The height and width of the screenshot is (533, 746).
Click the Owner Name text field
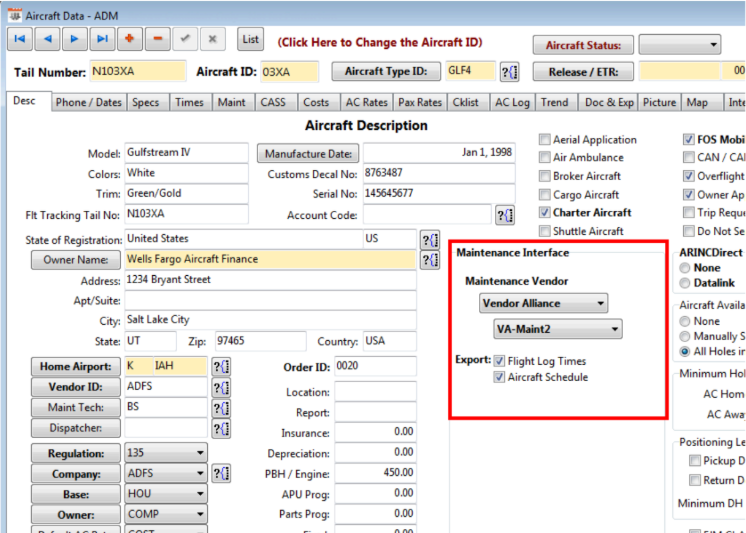[270, 259]
